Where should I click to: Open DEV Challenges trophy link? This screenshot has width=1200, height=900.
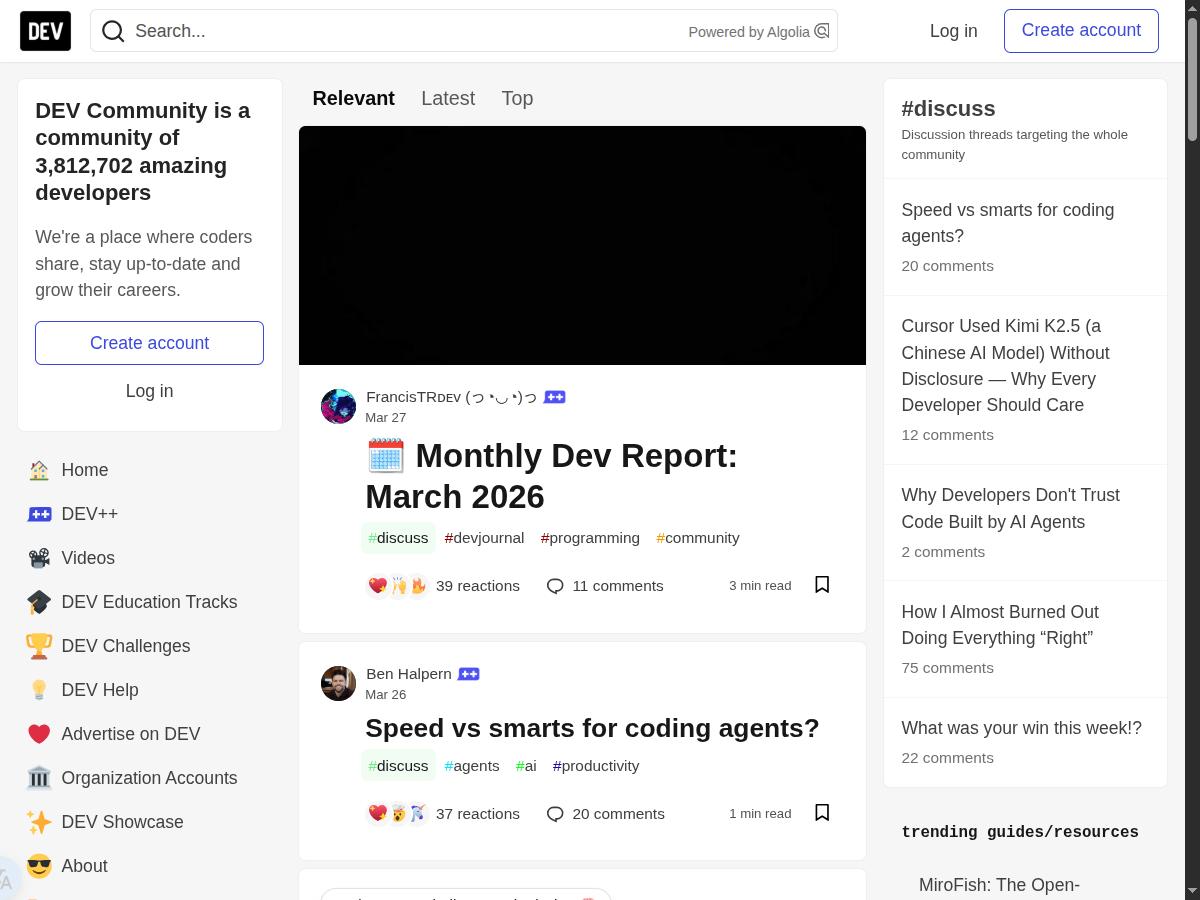(x=125, y=646)
